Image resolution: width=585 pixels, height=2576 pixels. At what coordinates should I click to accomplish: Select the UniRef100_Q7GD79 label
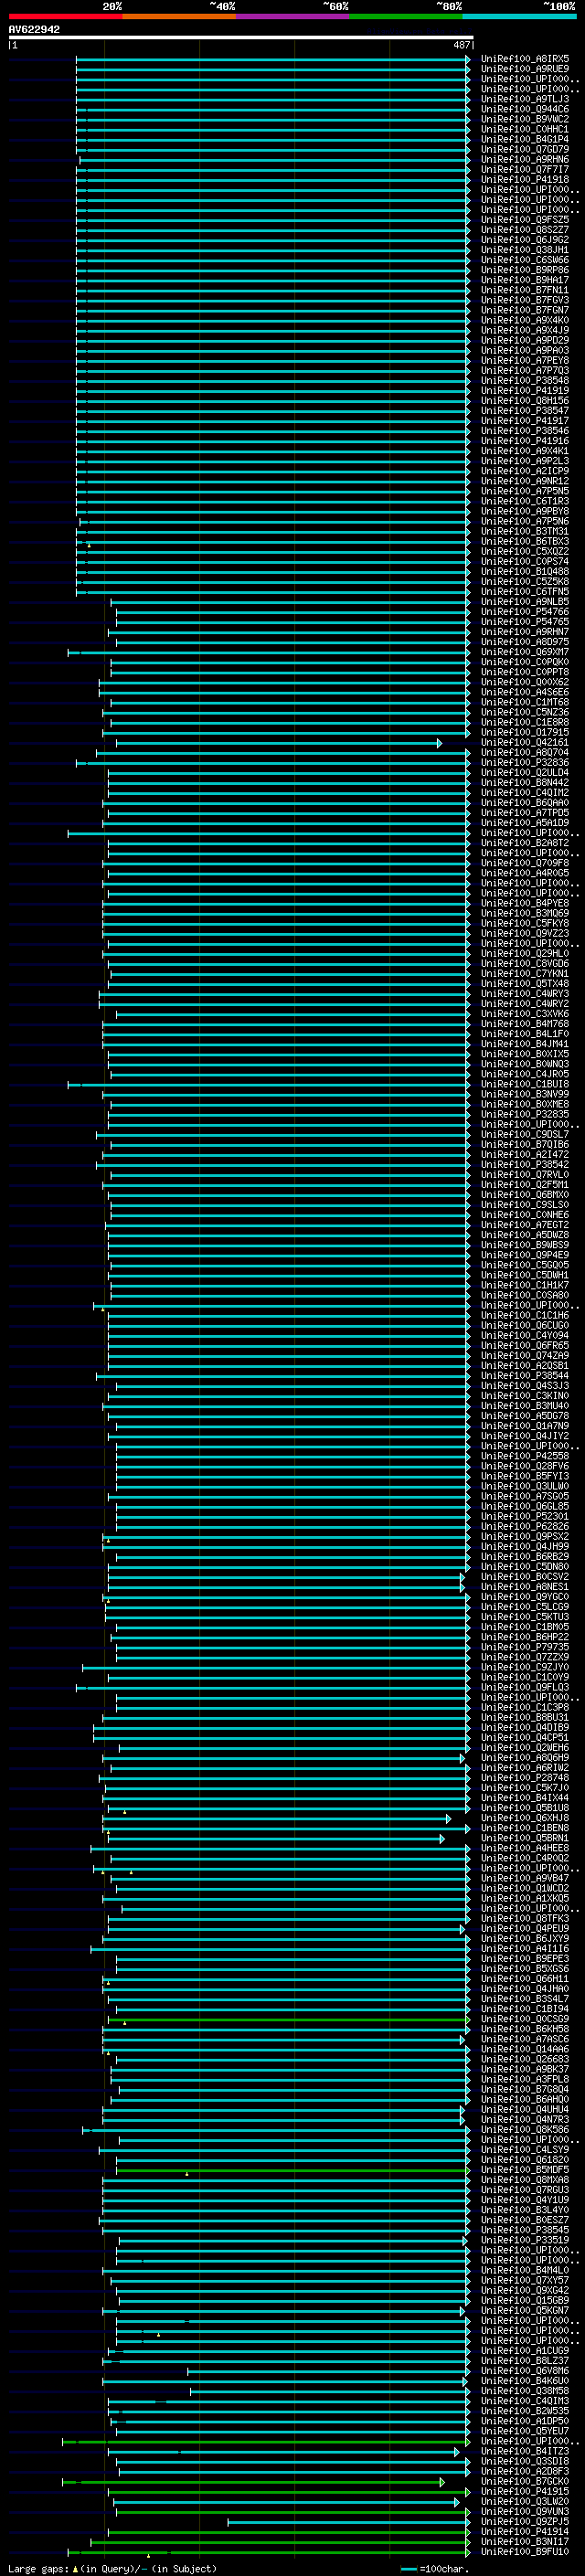tap(525, 149)
